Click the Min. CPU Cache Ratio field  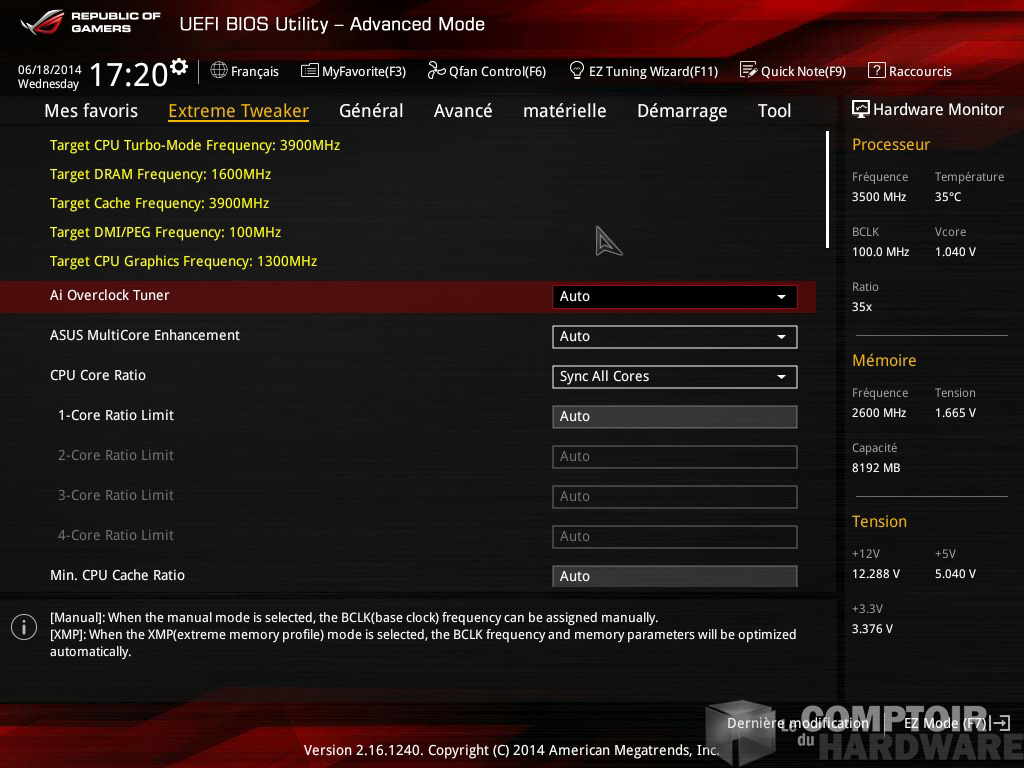[x=675, y=576]
